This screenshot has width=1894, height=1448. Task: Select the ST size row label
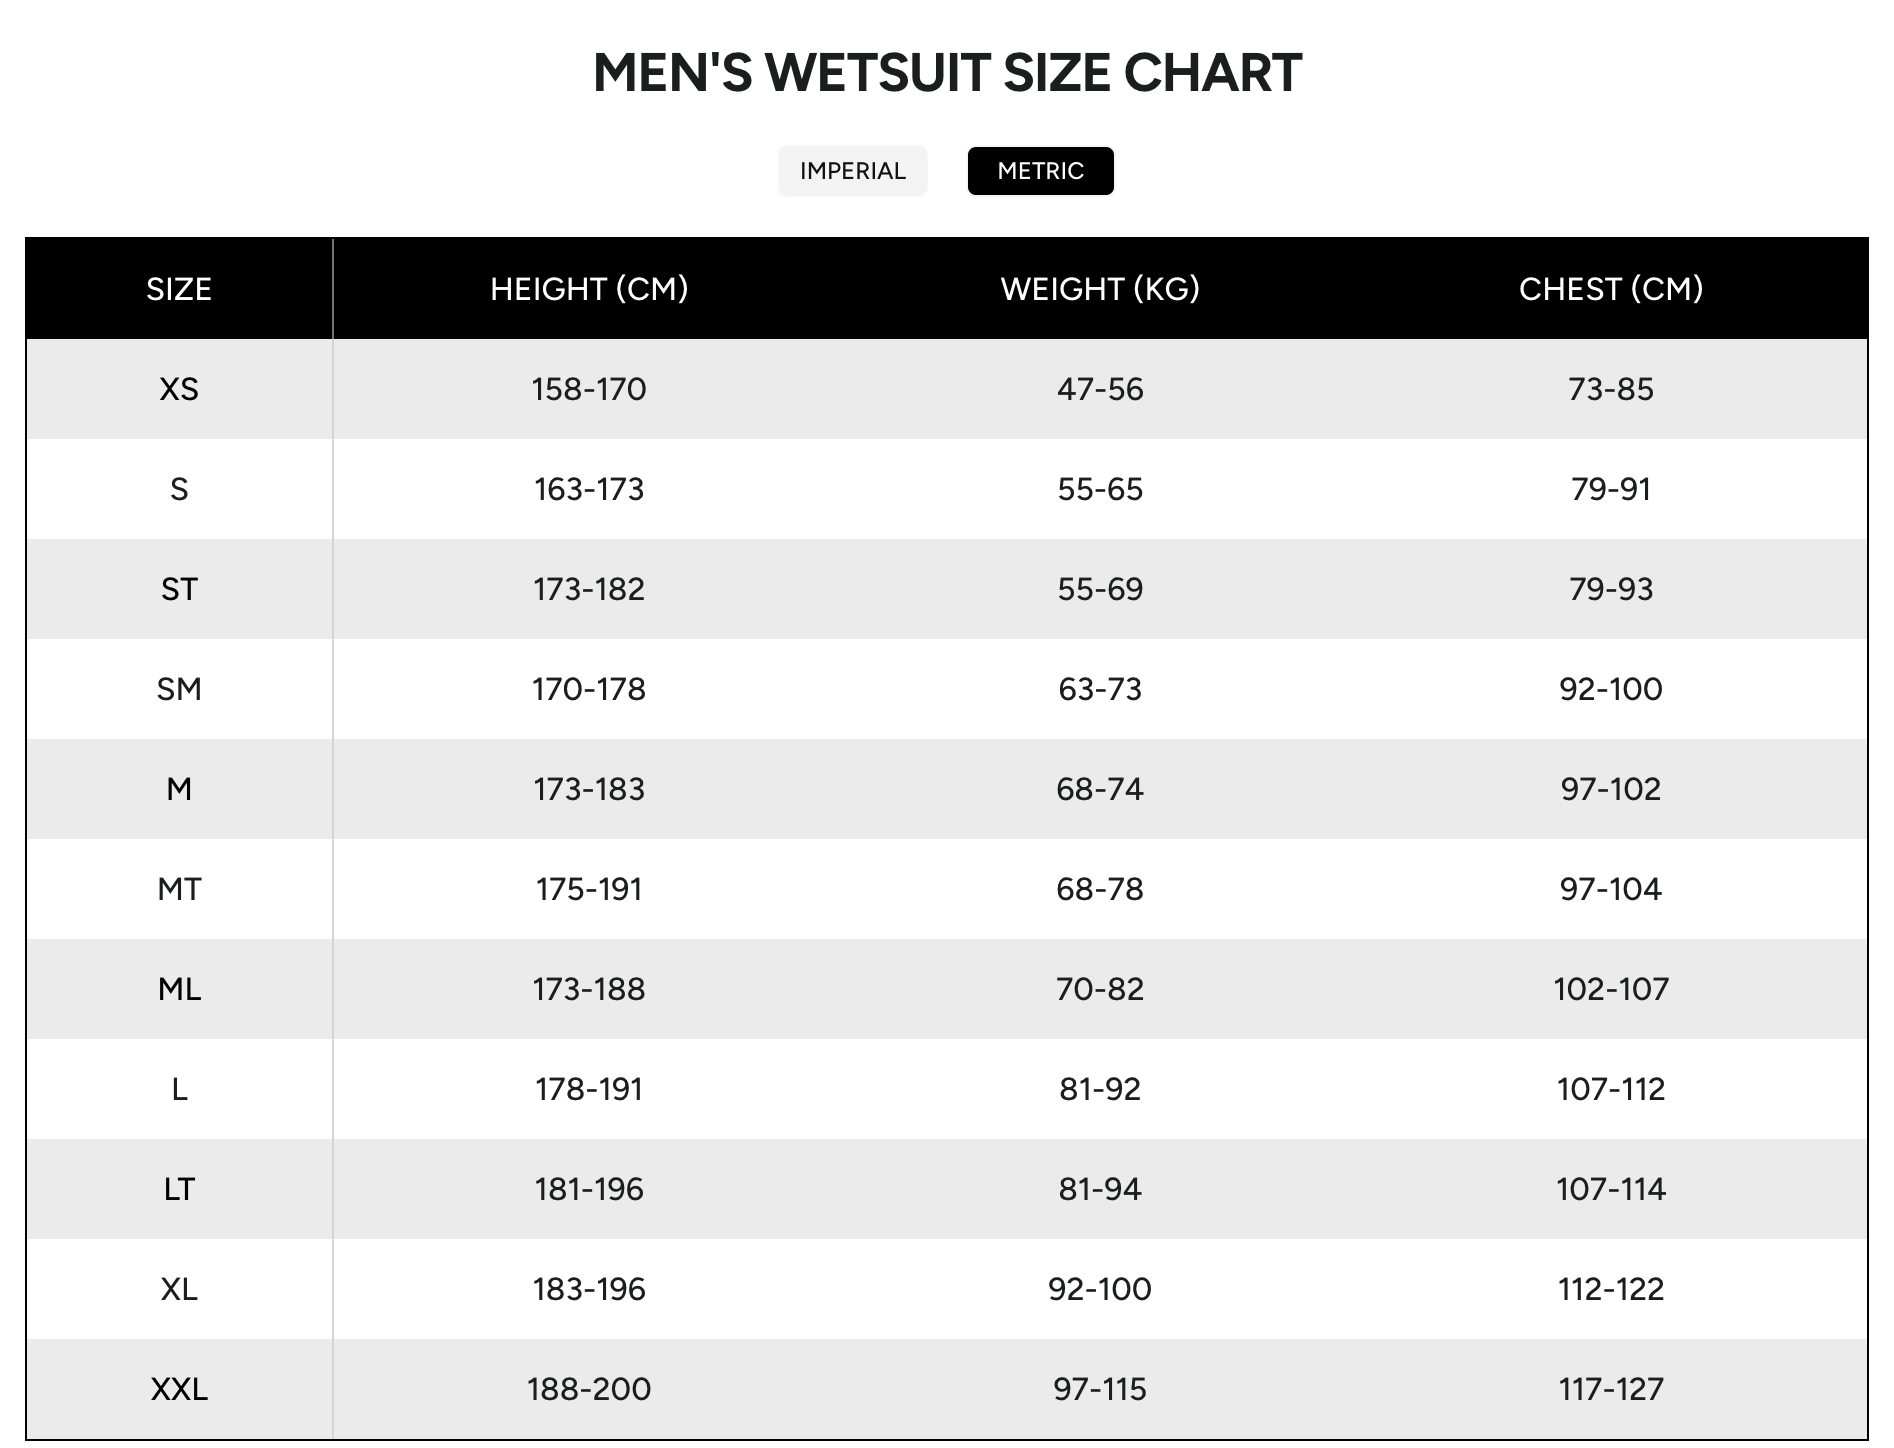click(x=179, y=589)
